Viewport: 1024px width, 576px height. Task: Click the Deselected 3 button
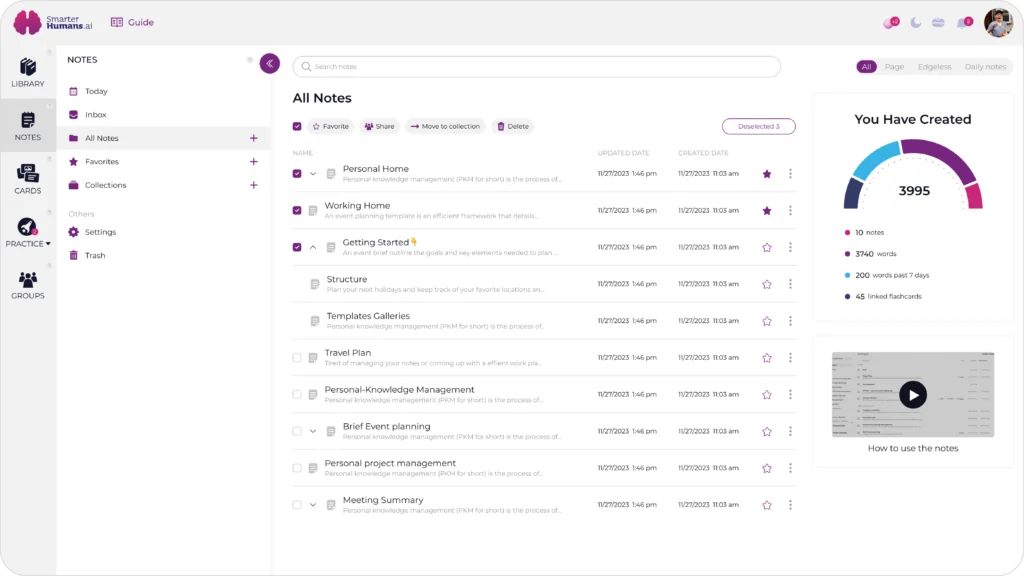[758, 126]
